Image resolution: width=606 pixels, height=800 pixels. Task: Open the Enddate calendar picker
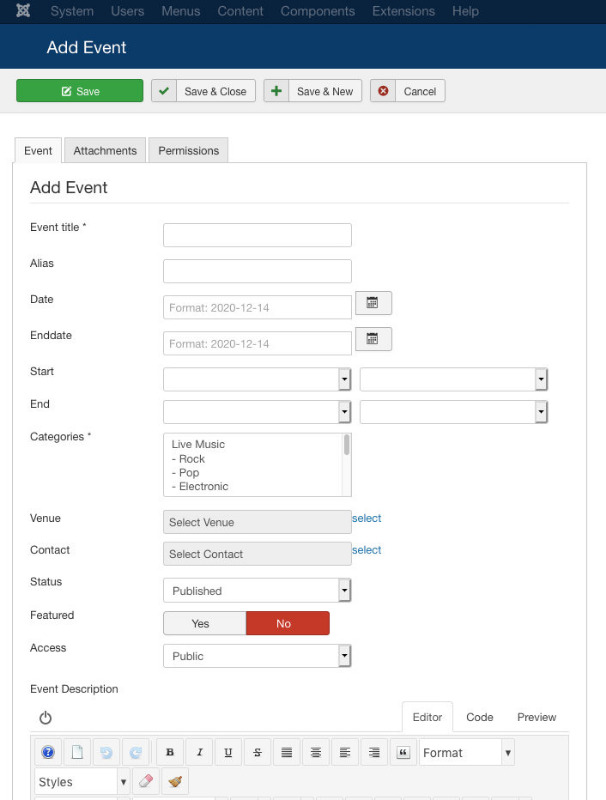[x=373, y=339]
